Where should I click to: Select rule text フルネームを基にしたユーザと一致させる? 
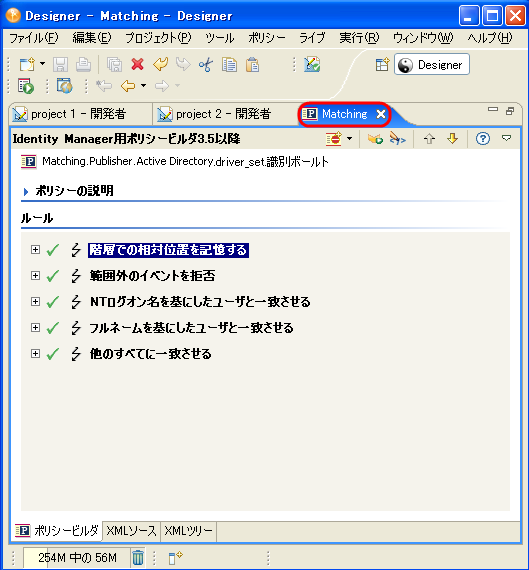(191, 328)
